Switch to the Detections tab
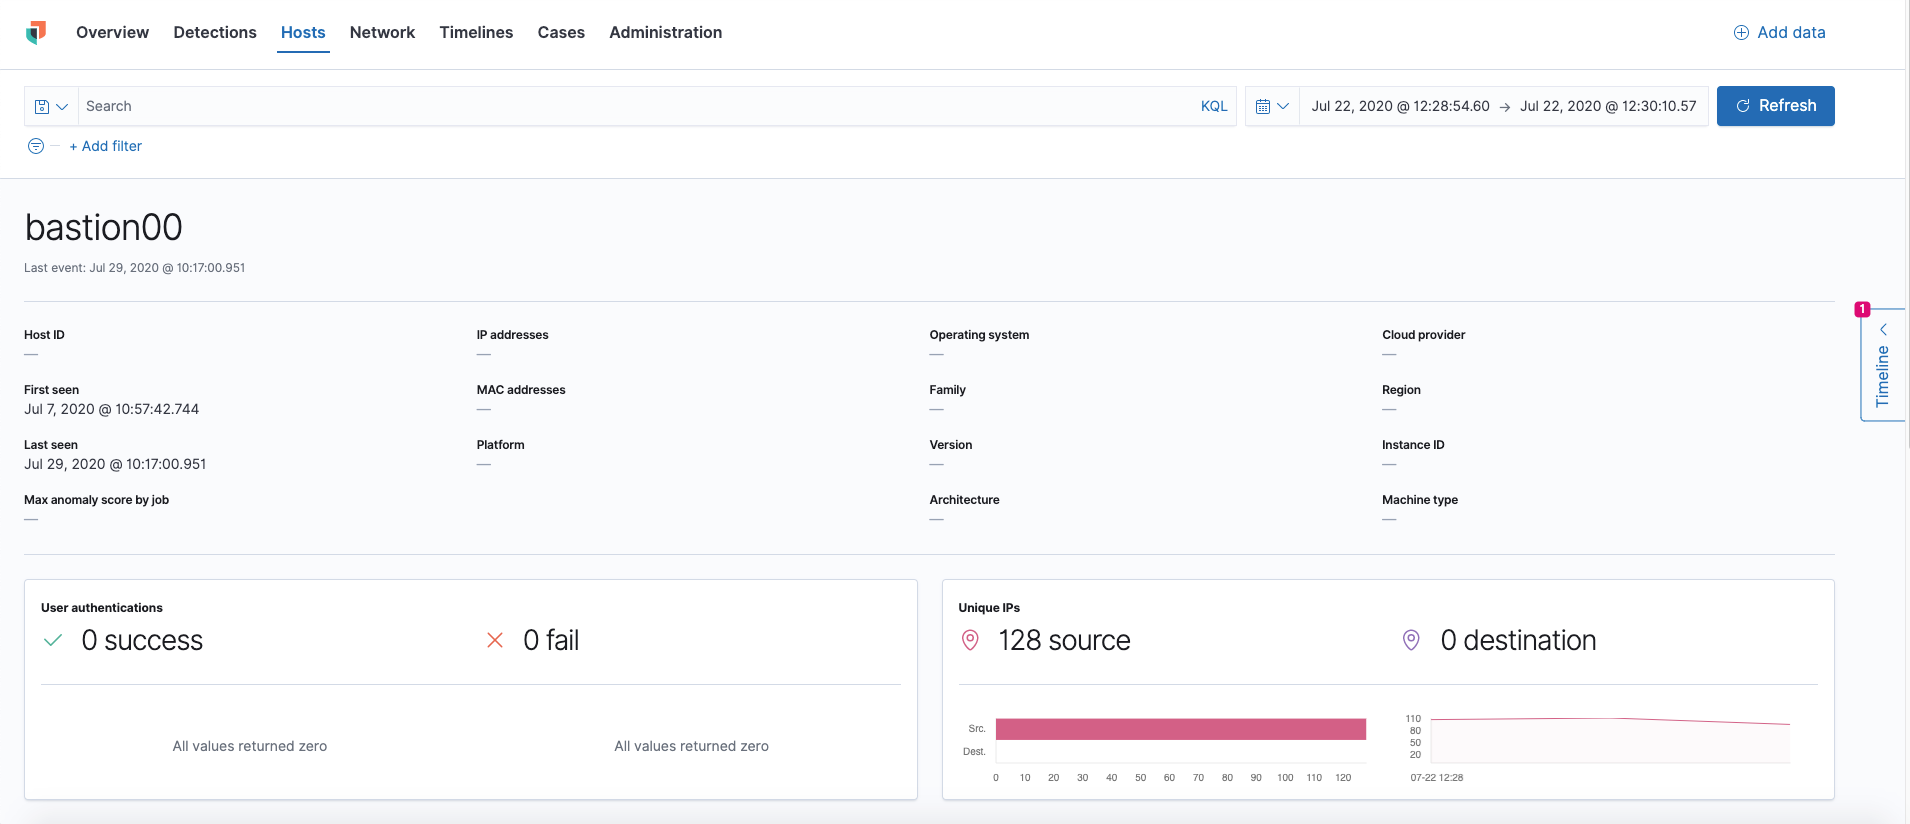 215,33
